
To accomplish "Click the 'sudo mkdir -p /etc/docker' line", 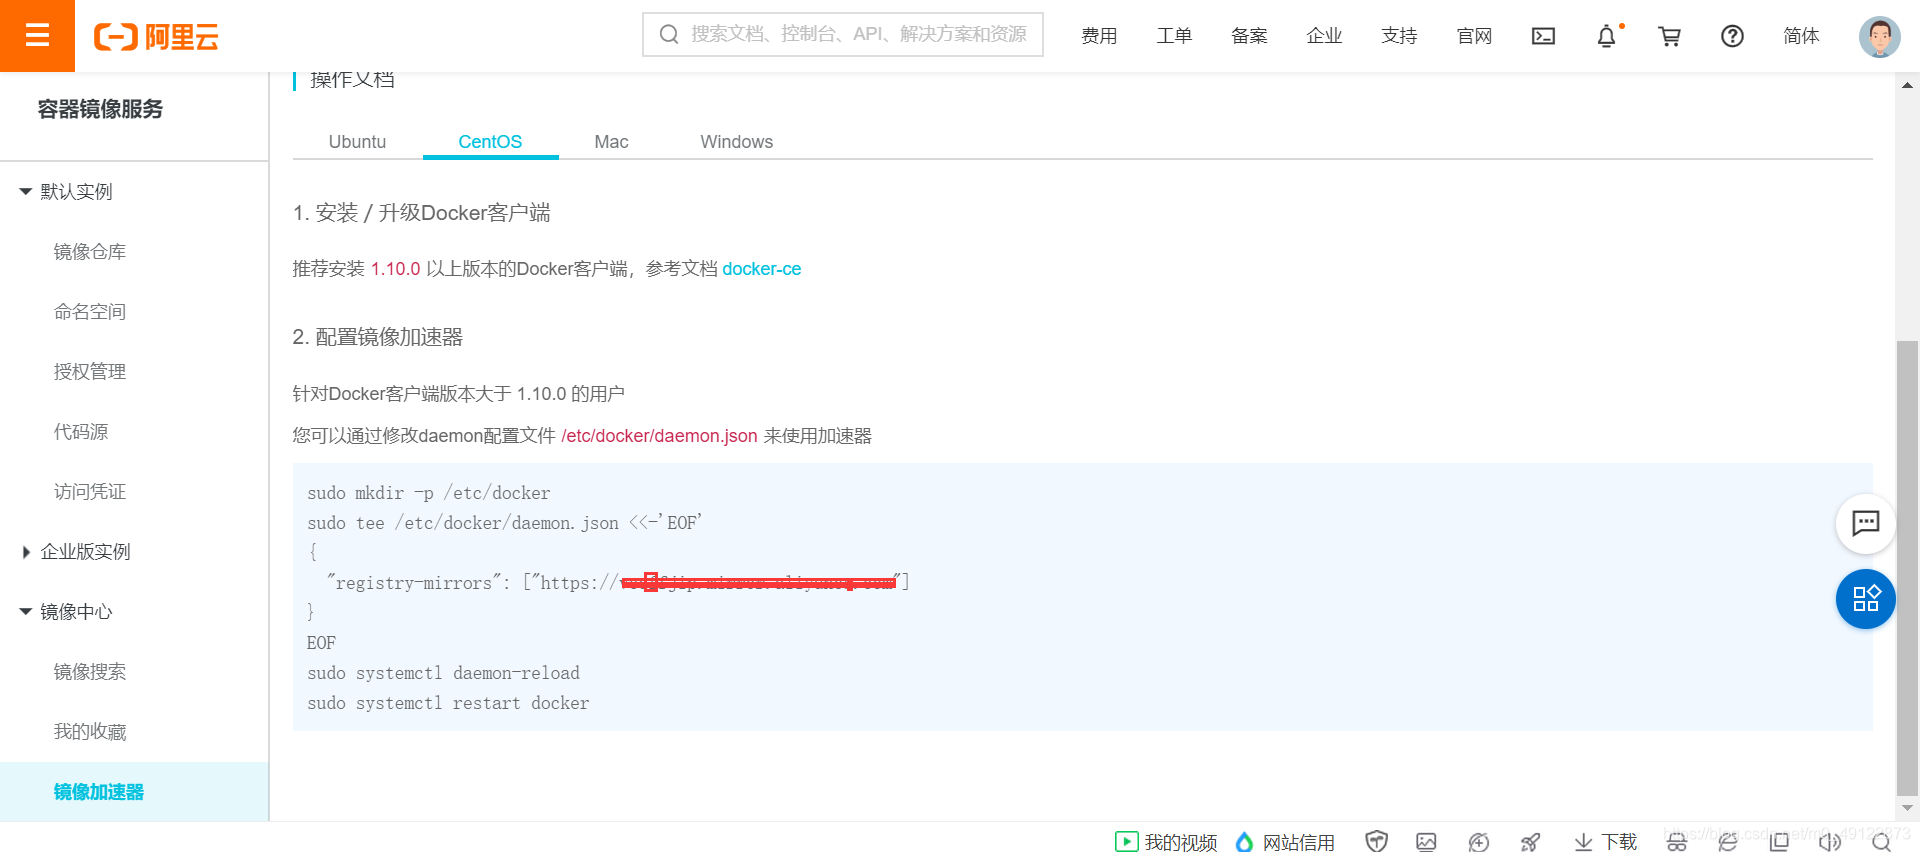I will (428, 493).
